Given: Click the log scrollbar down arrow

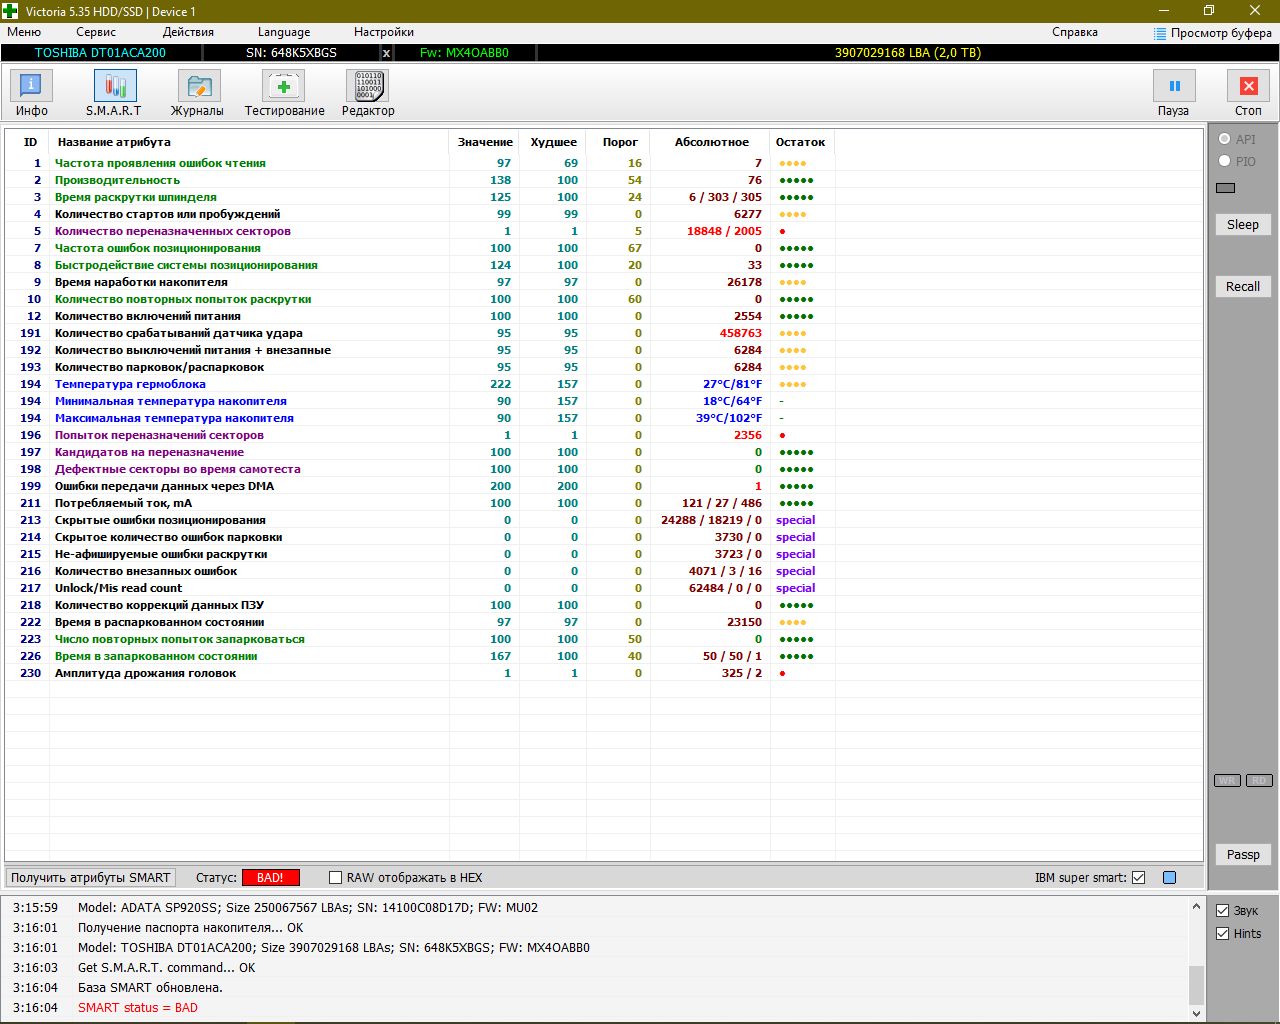Looking at the screenshot, I should pos(1196,1013).
